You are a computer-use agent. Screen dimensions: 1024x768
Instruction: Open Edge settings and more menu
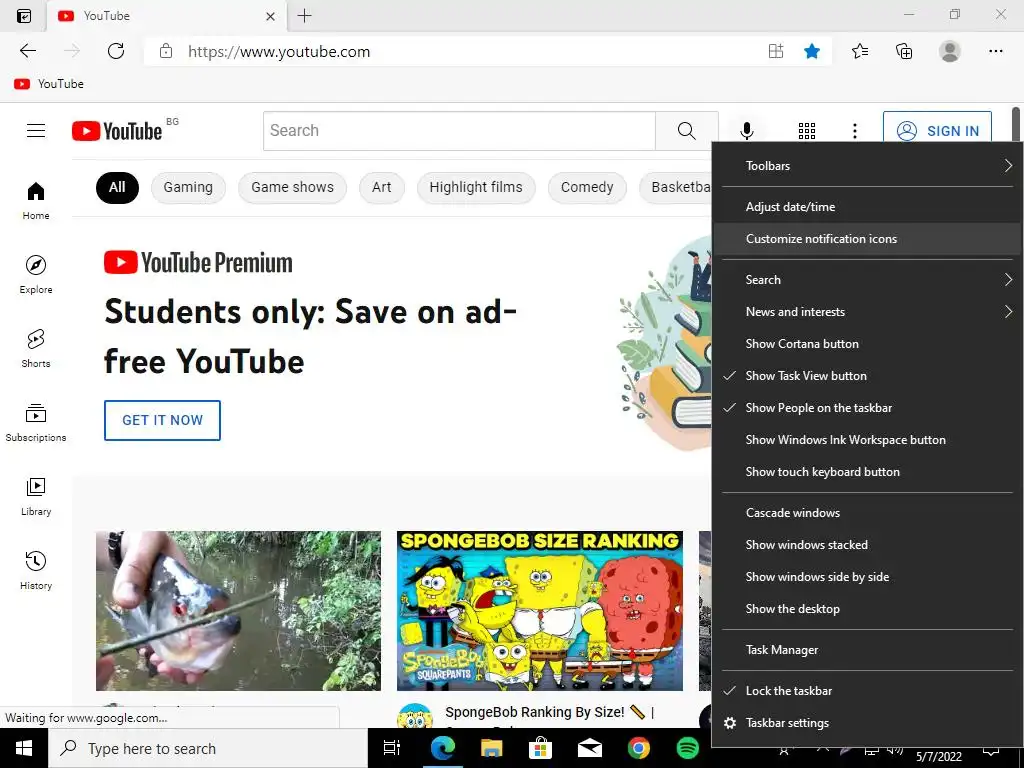[995, 51]
